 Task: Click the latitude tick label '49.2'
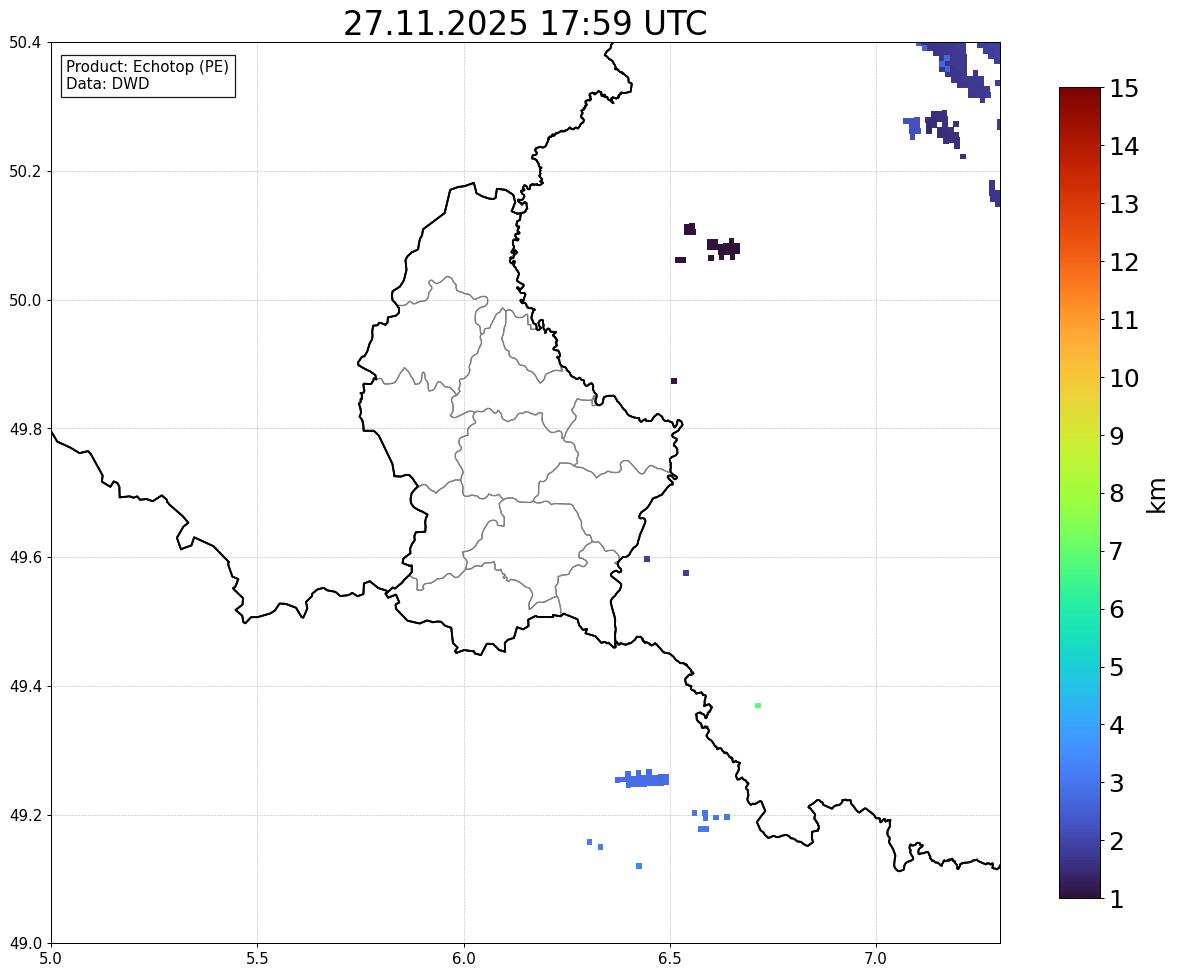pos(25,815)
